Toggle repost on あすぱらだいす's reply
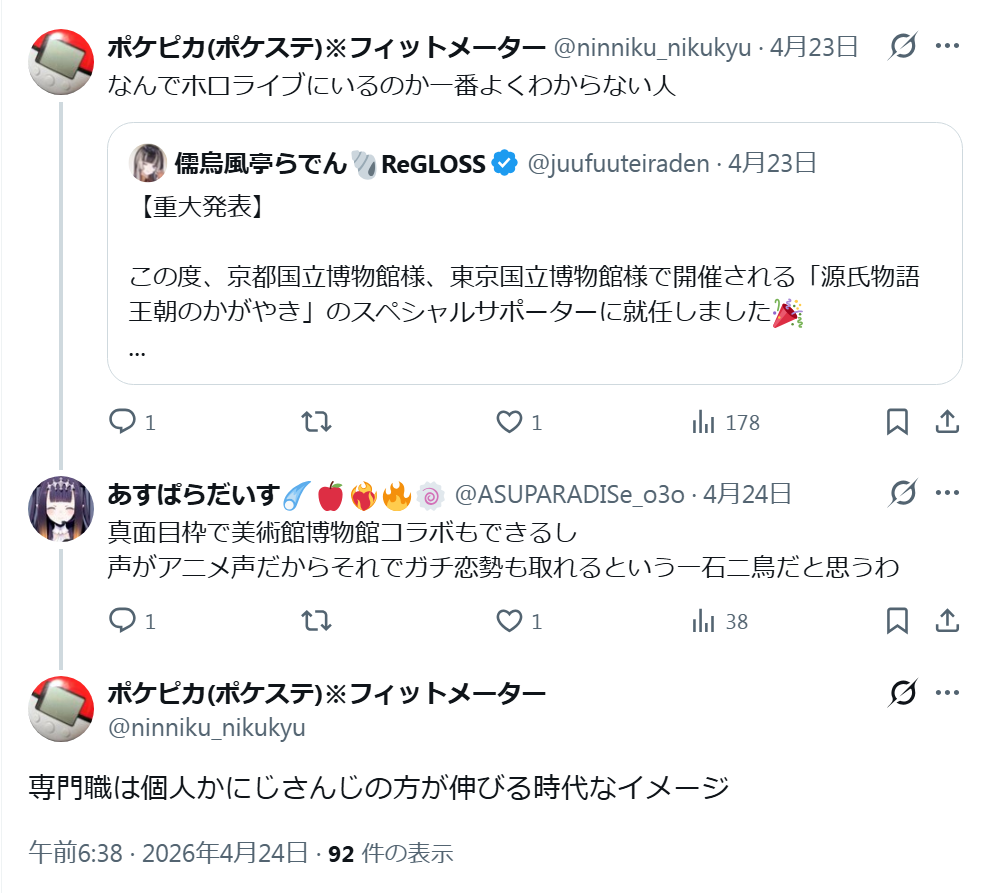Screen dimensions: 987x893 click(x=317, y=621)
